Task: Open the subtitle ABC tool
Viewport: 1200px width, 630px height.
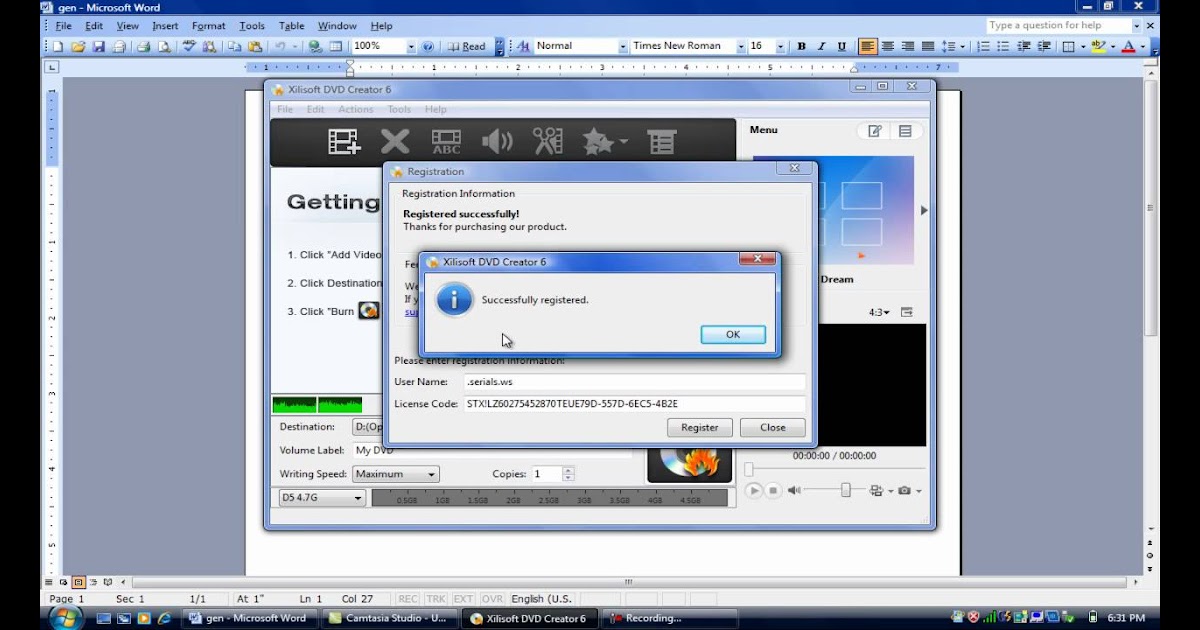Action: click(446, 142)
